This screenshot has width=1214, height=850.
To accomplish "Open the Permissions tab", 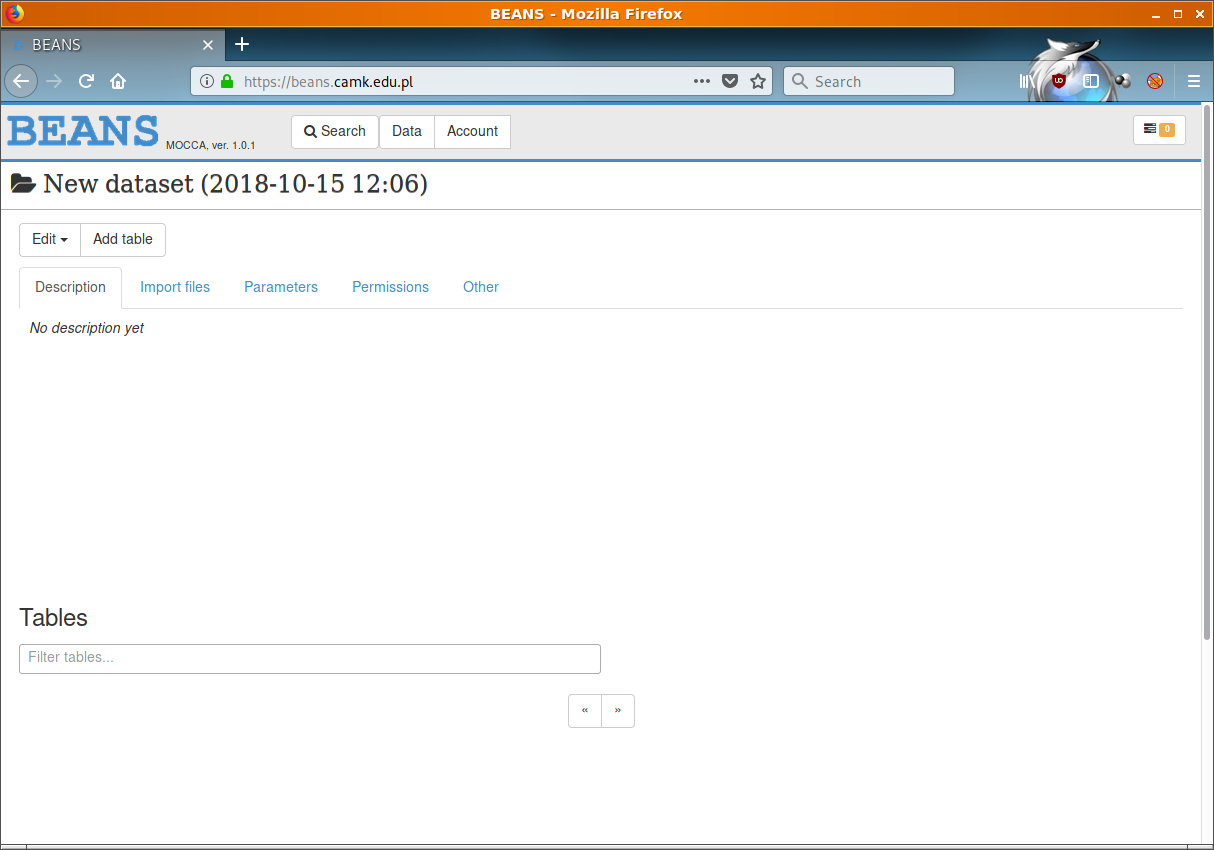I will (390, 288).
